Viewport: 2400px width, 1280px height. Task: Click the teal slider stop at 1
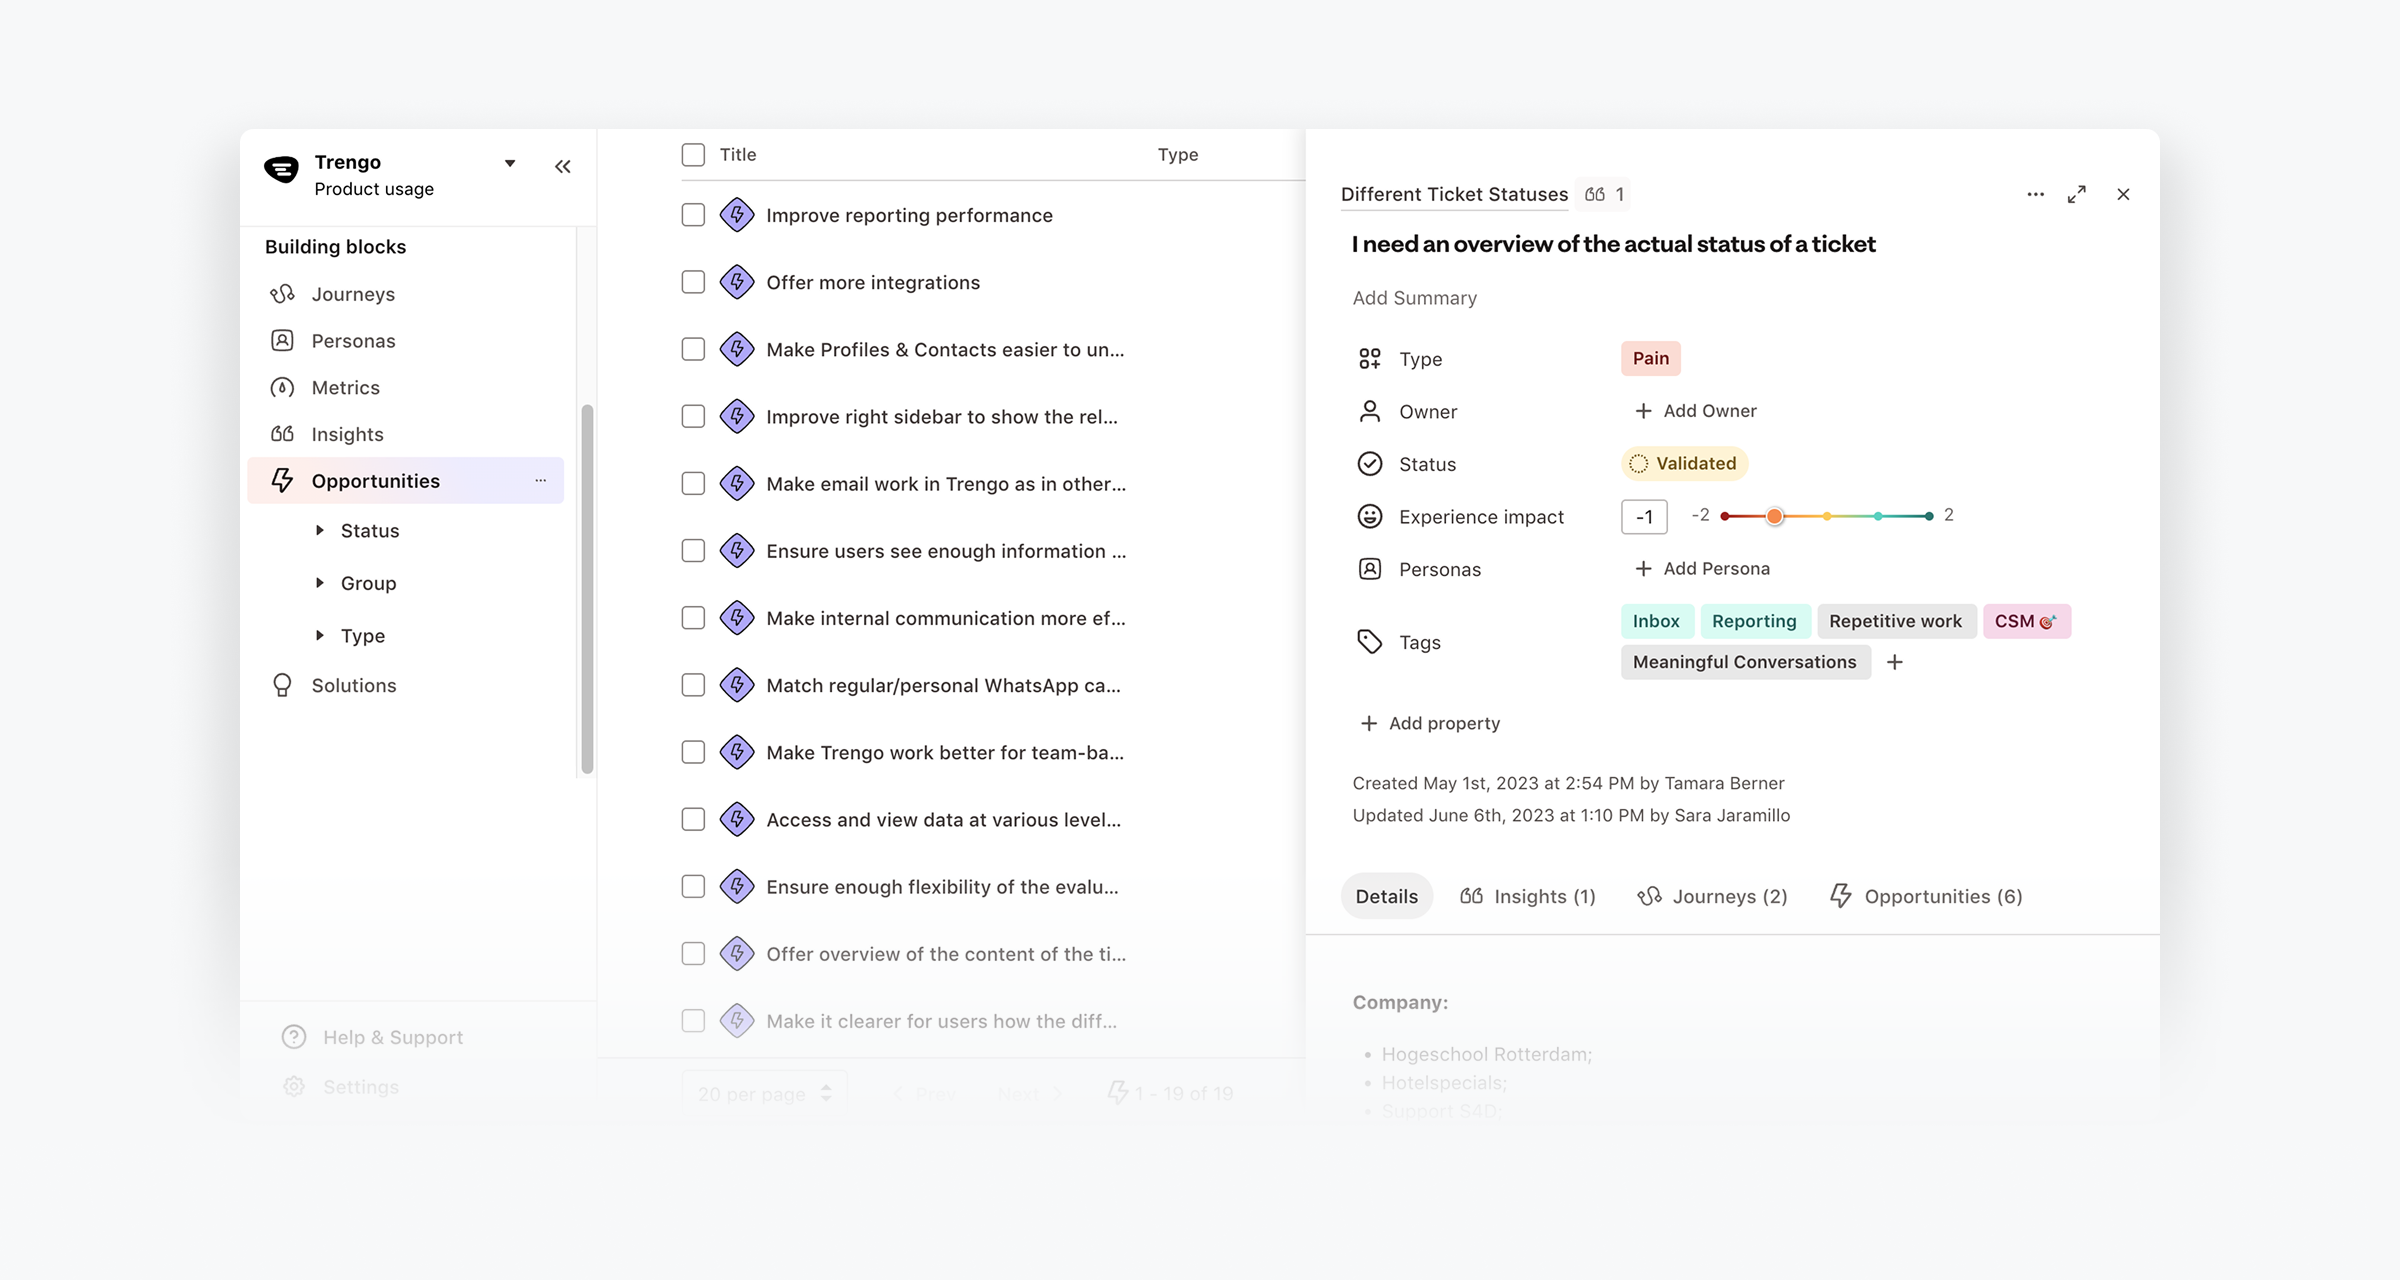[x=1877, y=516]
